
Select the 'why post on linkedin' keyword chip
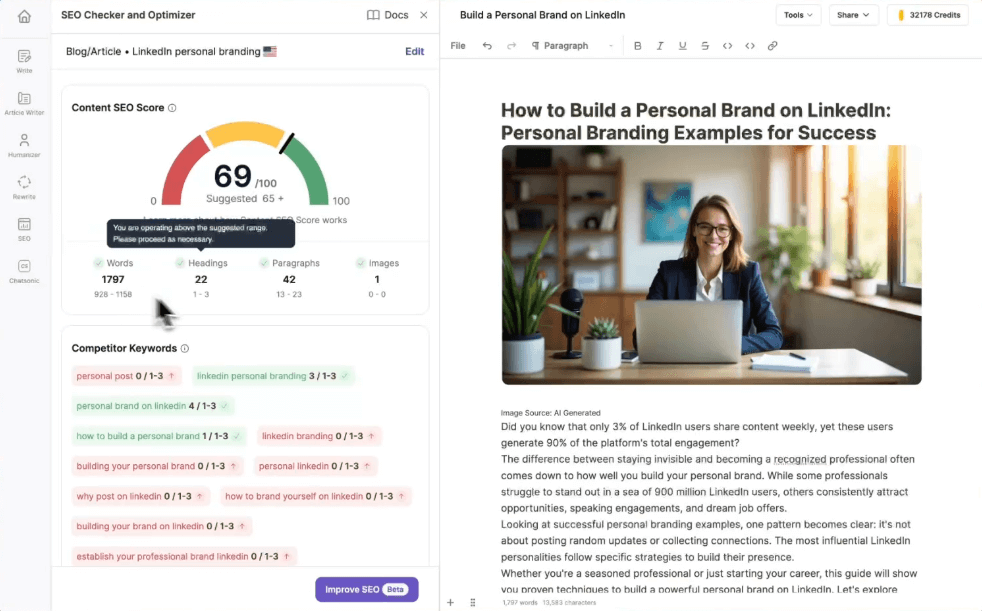(140, 496)
